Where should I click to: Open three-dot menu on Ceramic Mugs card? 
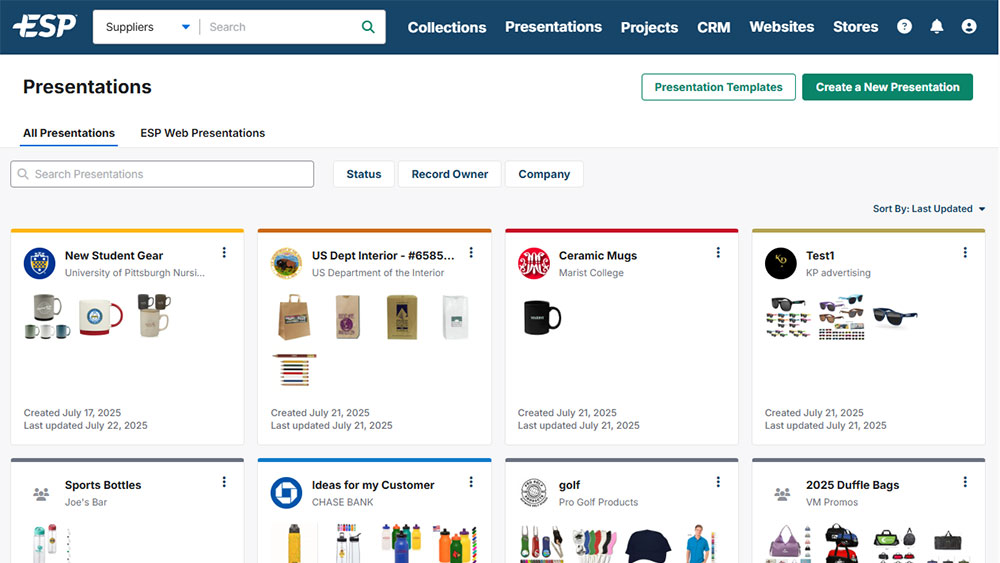[x=718, y=253]
